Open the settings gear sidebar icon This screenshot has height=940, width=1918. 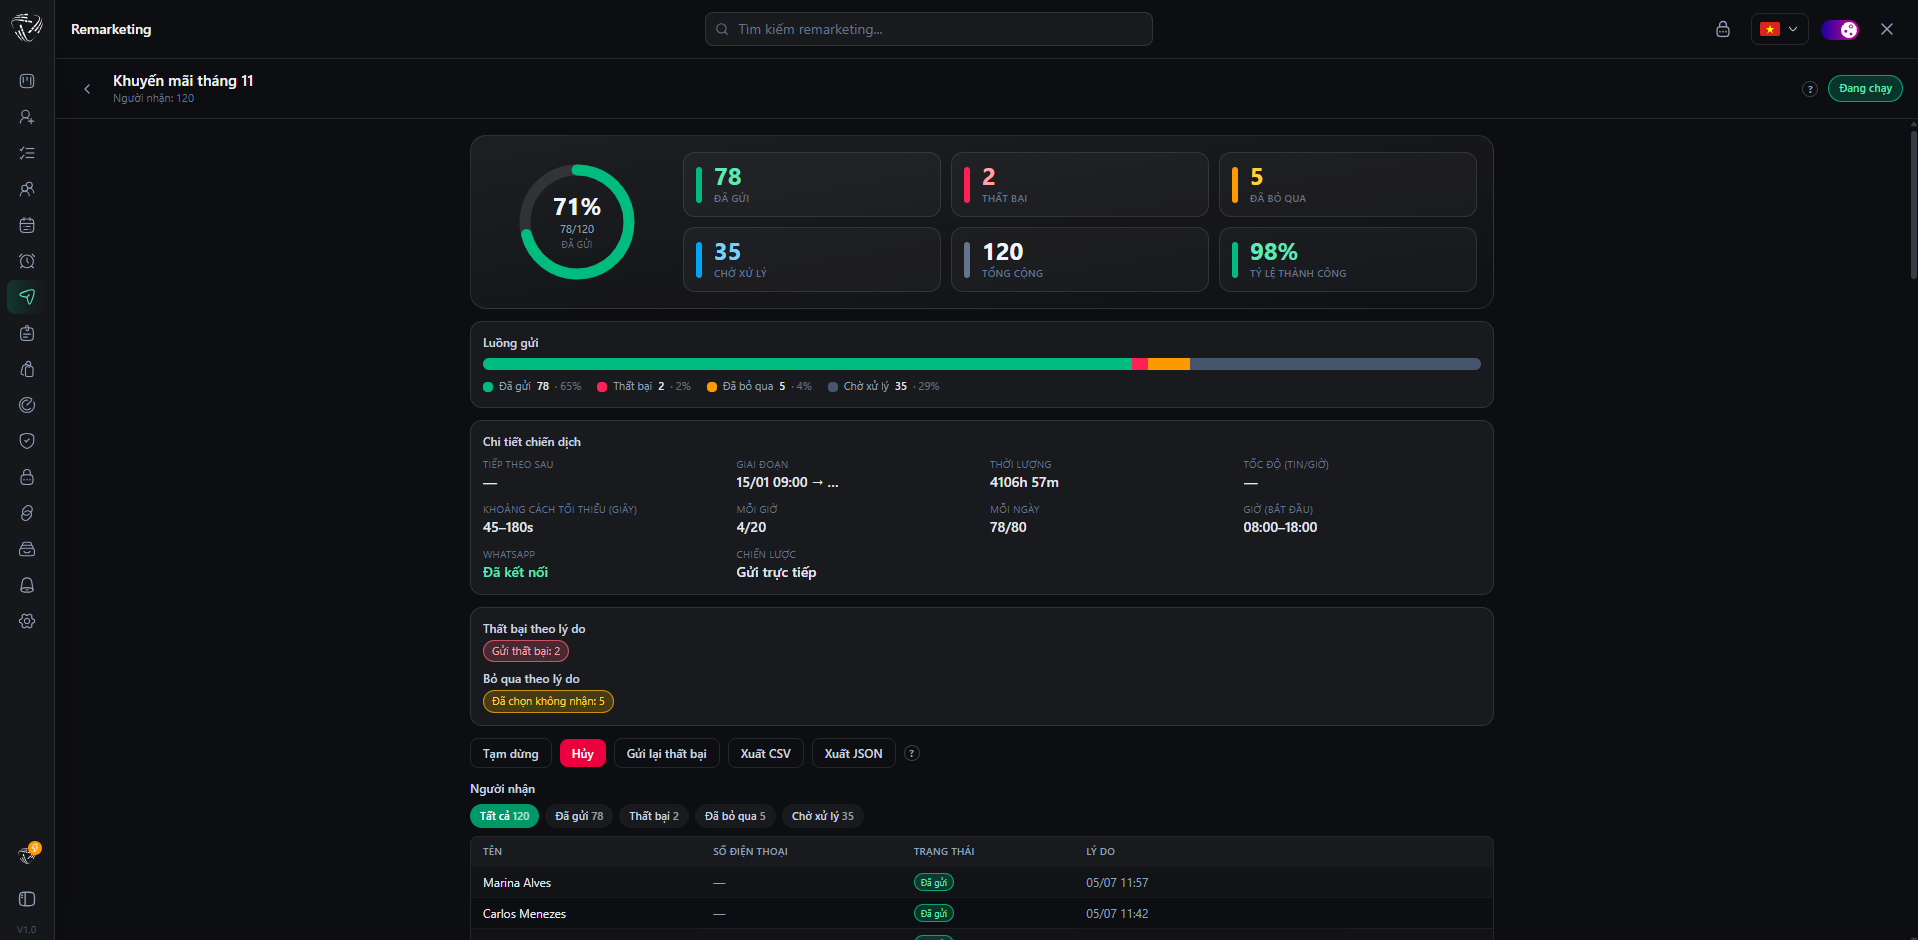(x=27, y=621)
